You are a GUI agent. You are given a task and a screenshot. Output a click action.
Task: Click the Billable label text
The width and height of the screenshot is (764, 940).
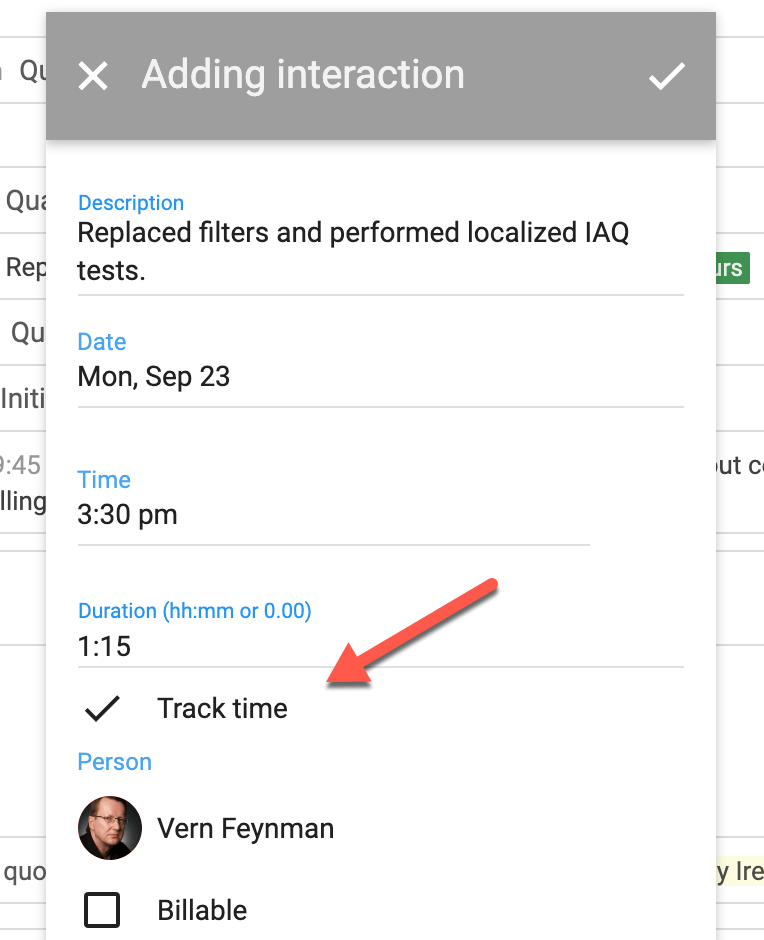(202, 910)
